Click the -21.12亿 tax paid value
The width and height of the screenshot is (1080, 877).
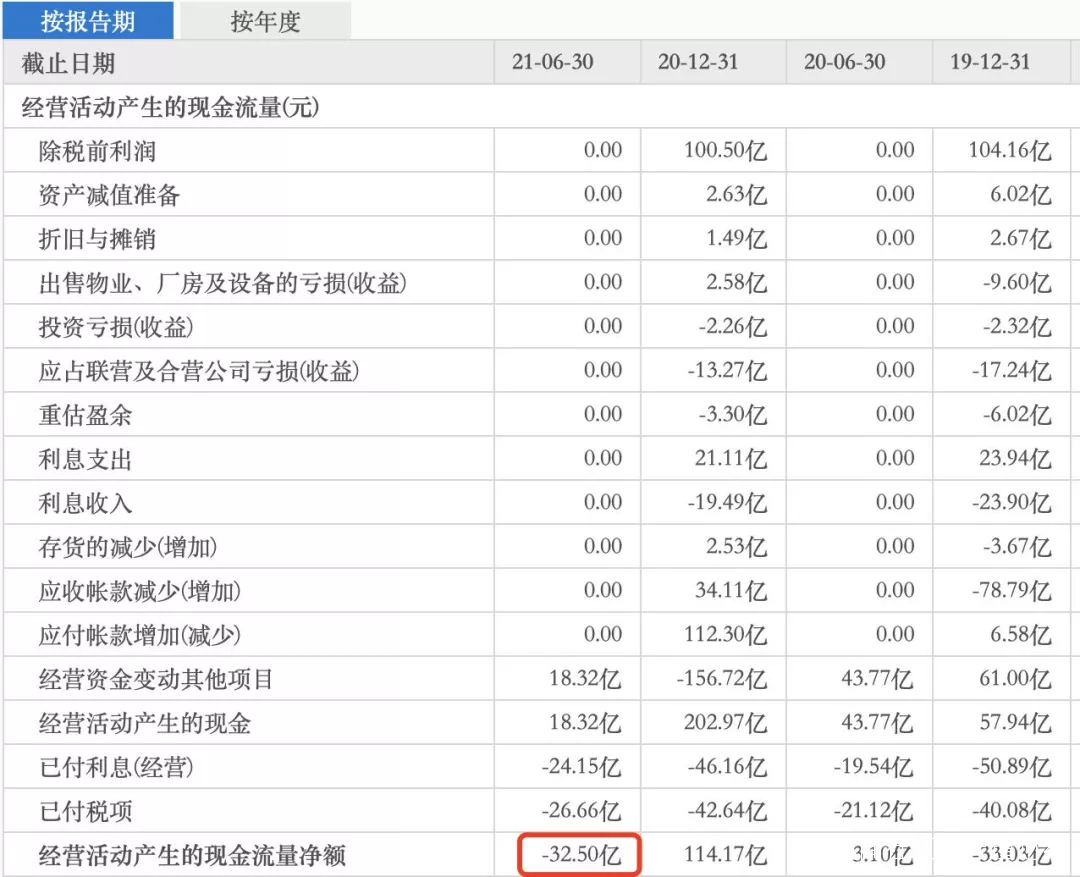(873, 811)
